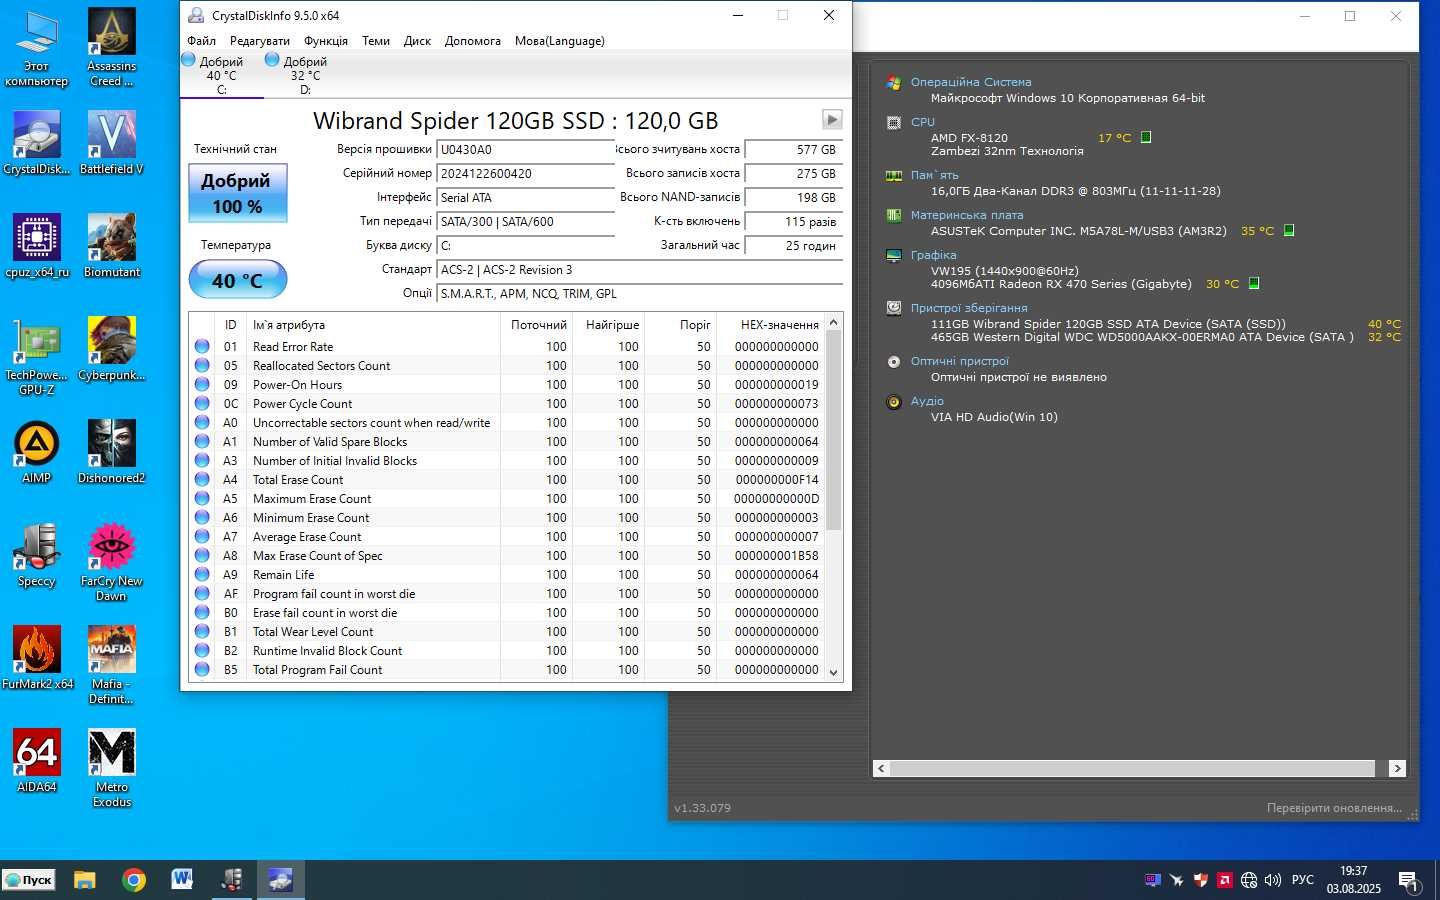This screenshot has width=1440, height=900.
Task: Click the File Explorer taskbar icon
Action: point(84,880)
